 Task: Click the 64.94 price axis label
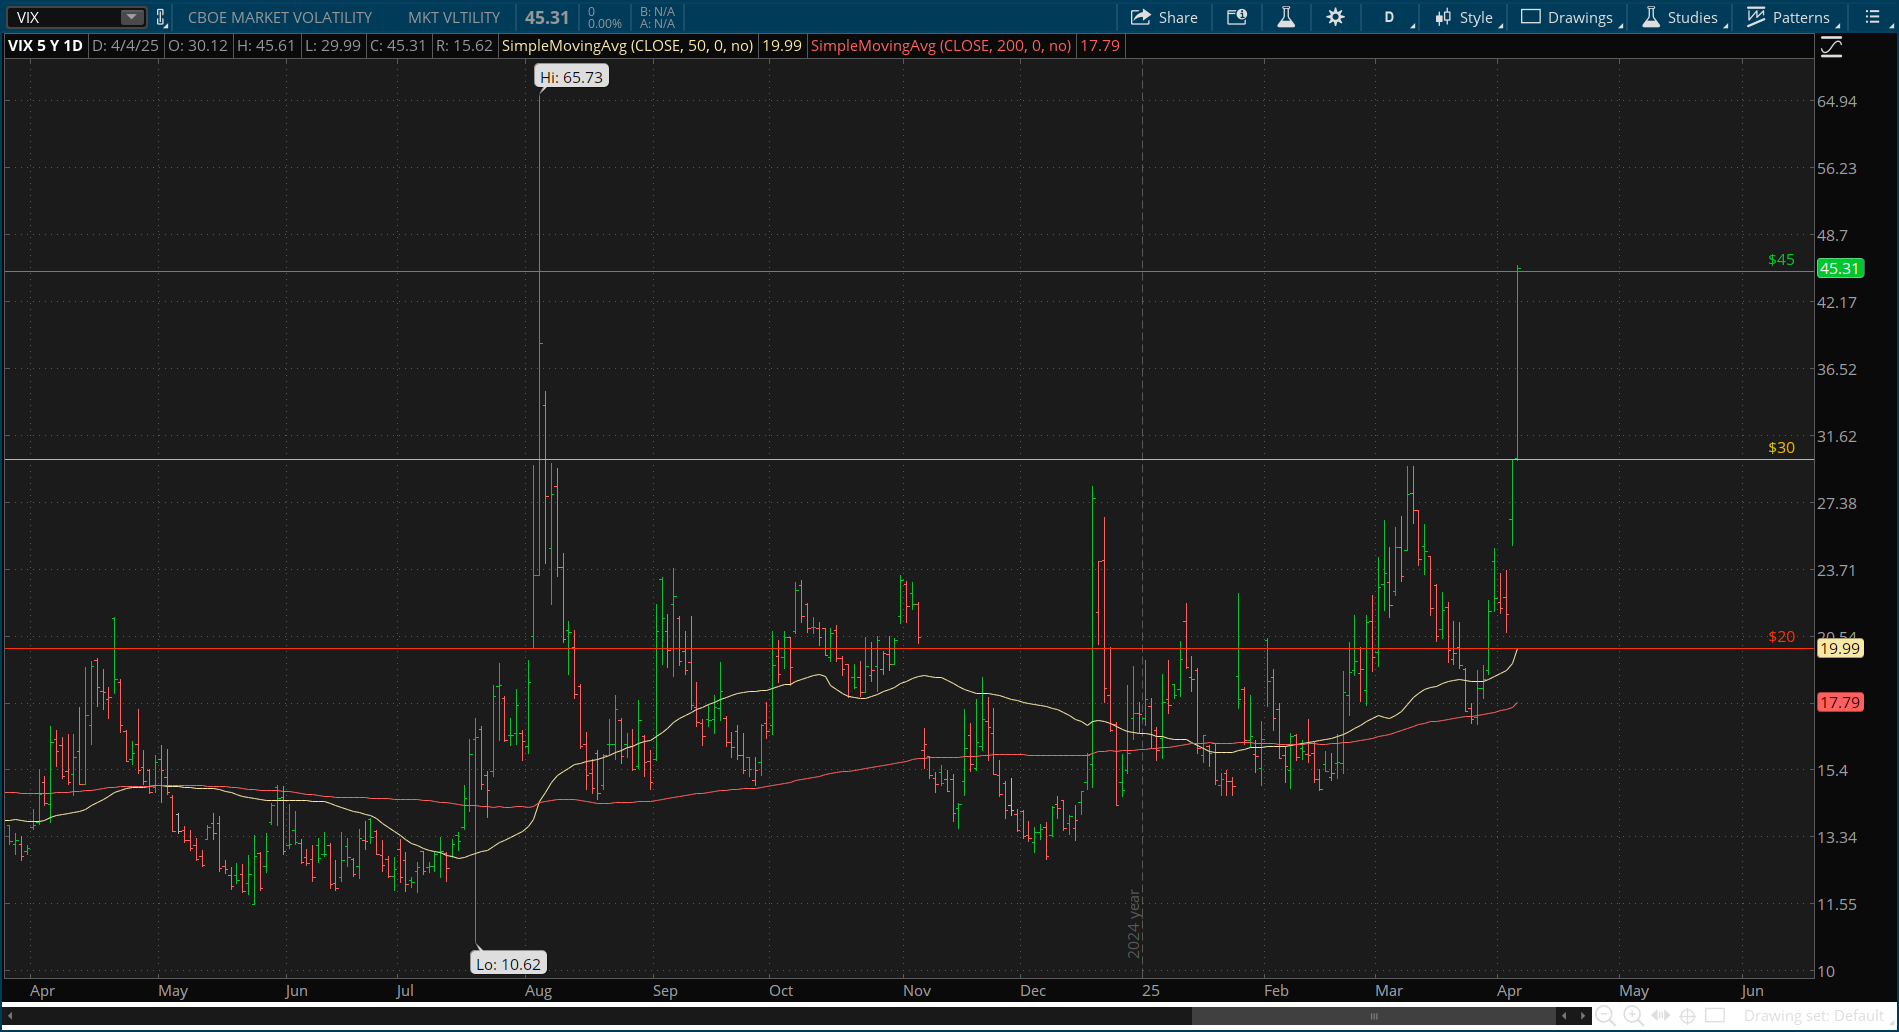pos(1837,102)
